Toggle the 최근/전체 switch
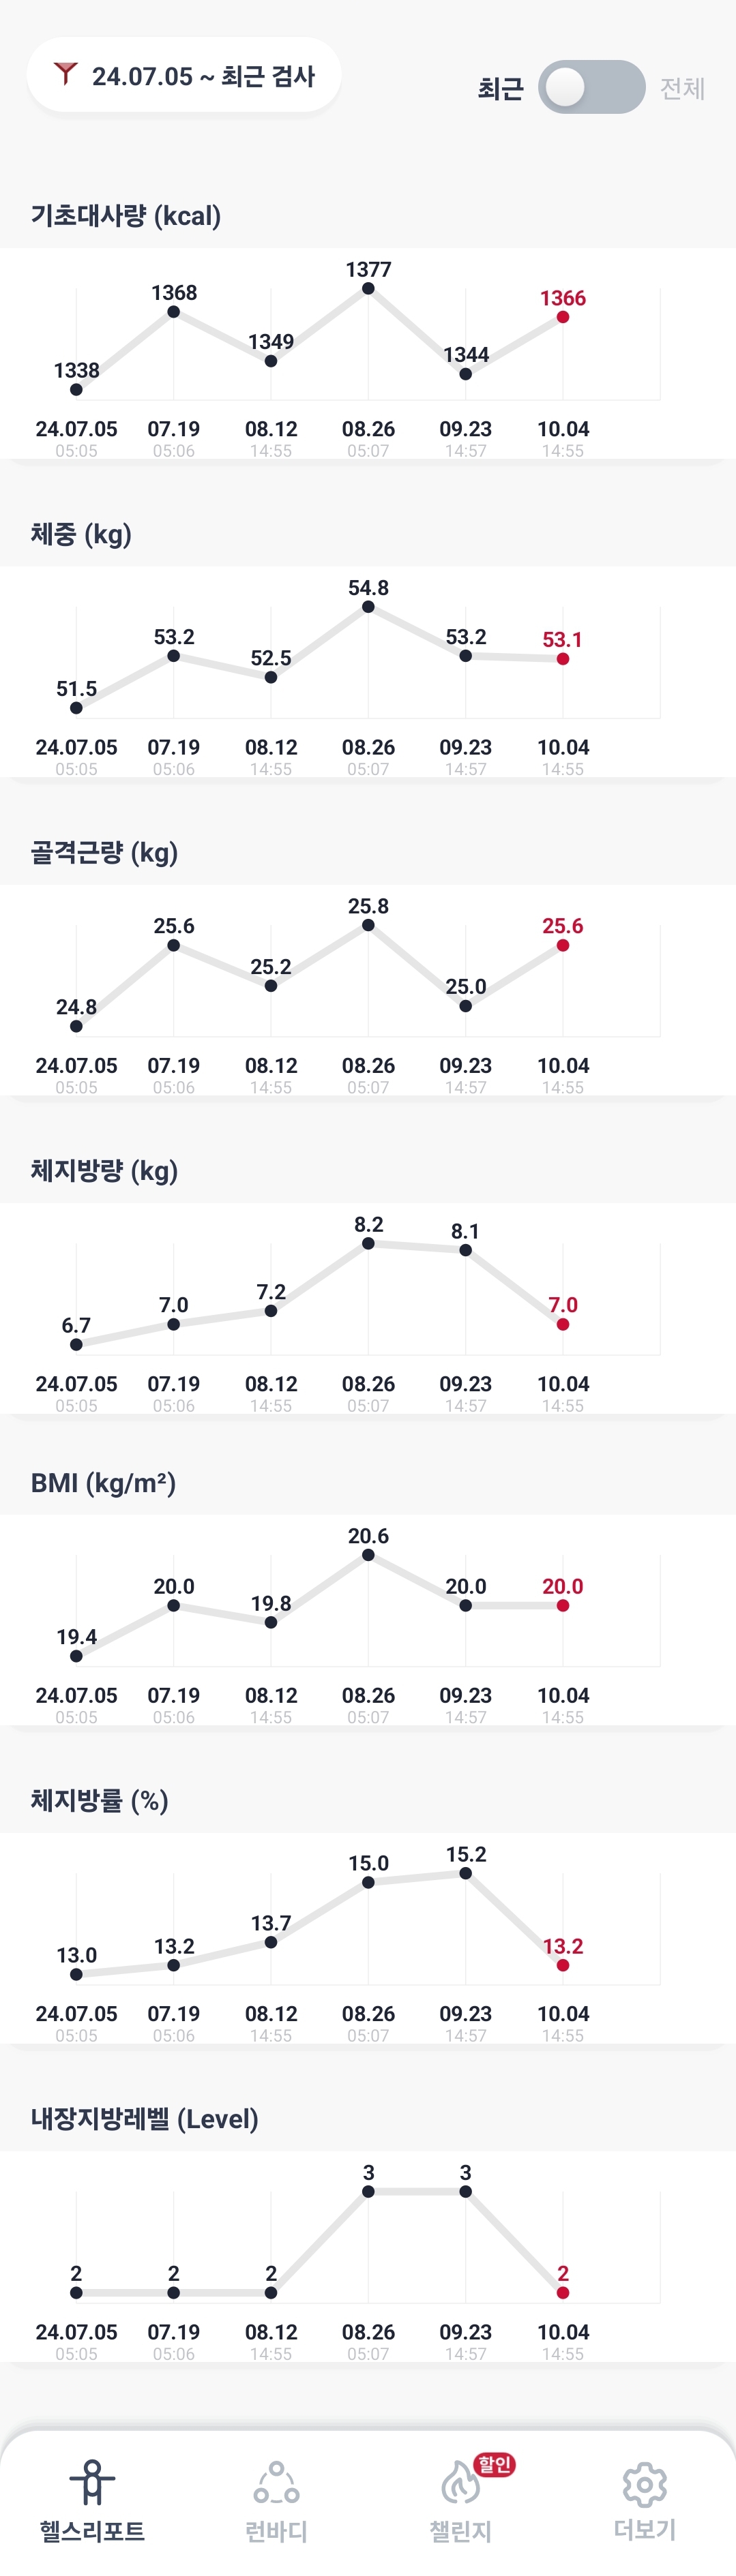This screenshot has width=736, height=2576. coord(592,87)
